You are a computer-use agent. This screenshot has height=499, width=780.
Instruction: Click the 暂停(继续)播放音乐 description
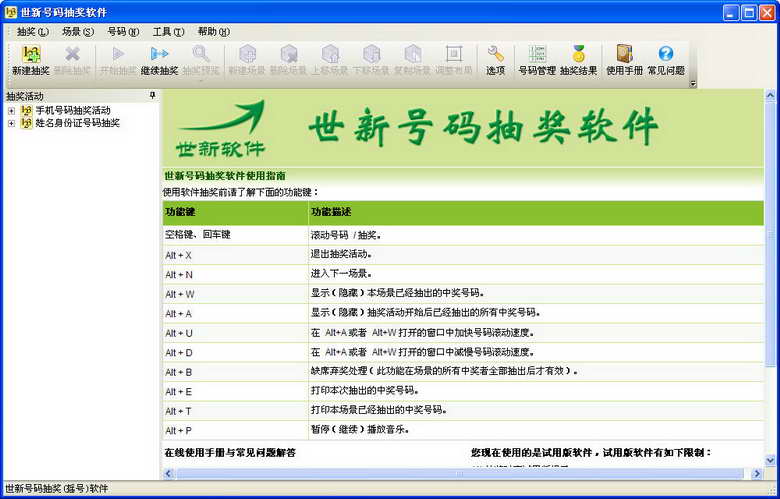click(536, 430)
